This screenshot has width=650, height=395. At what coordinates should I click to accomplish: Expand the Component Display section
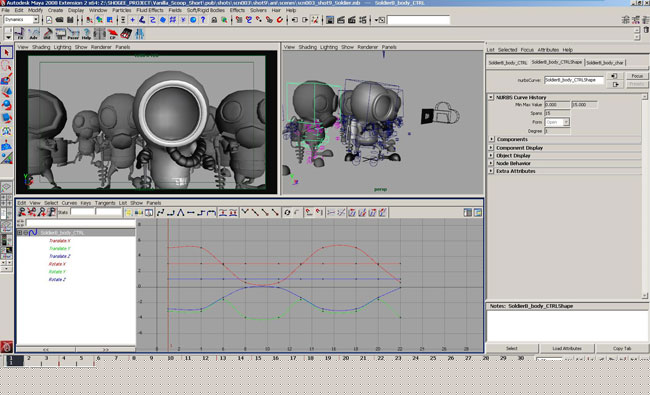pyautogui.click(x=491, y=148)
